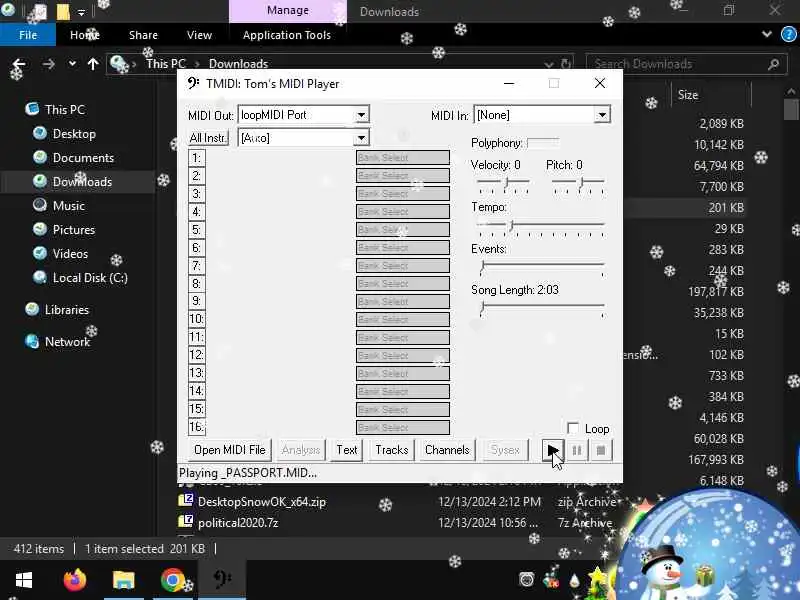Screen dimensions: 800x600
Task: Click the TMIDI bass clef title icon
Action: tap(192, 83)
